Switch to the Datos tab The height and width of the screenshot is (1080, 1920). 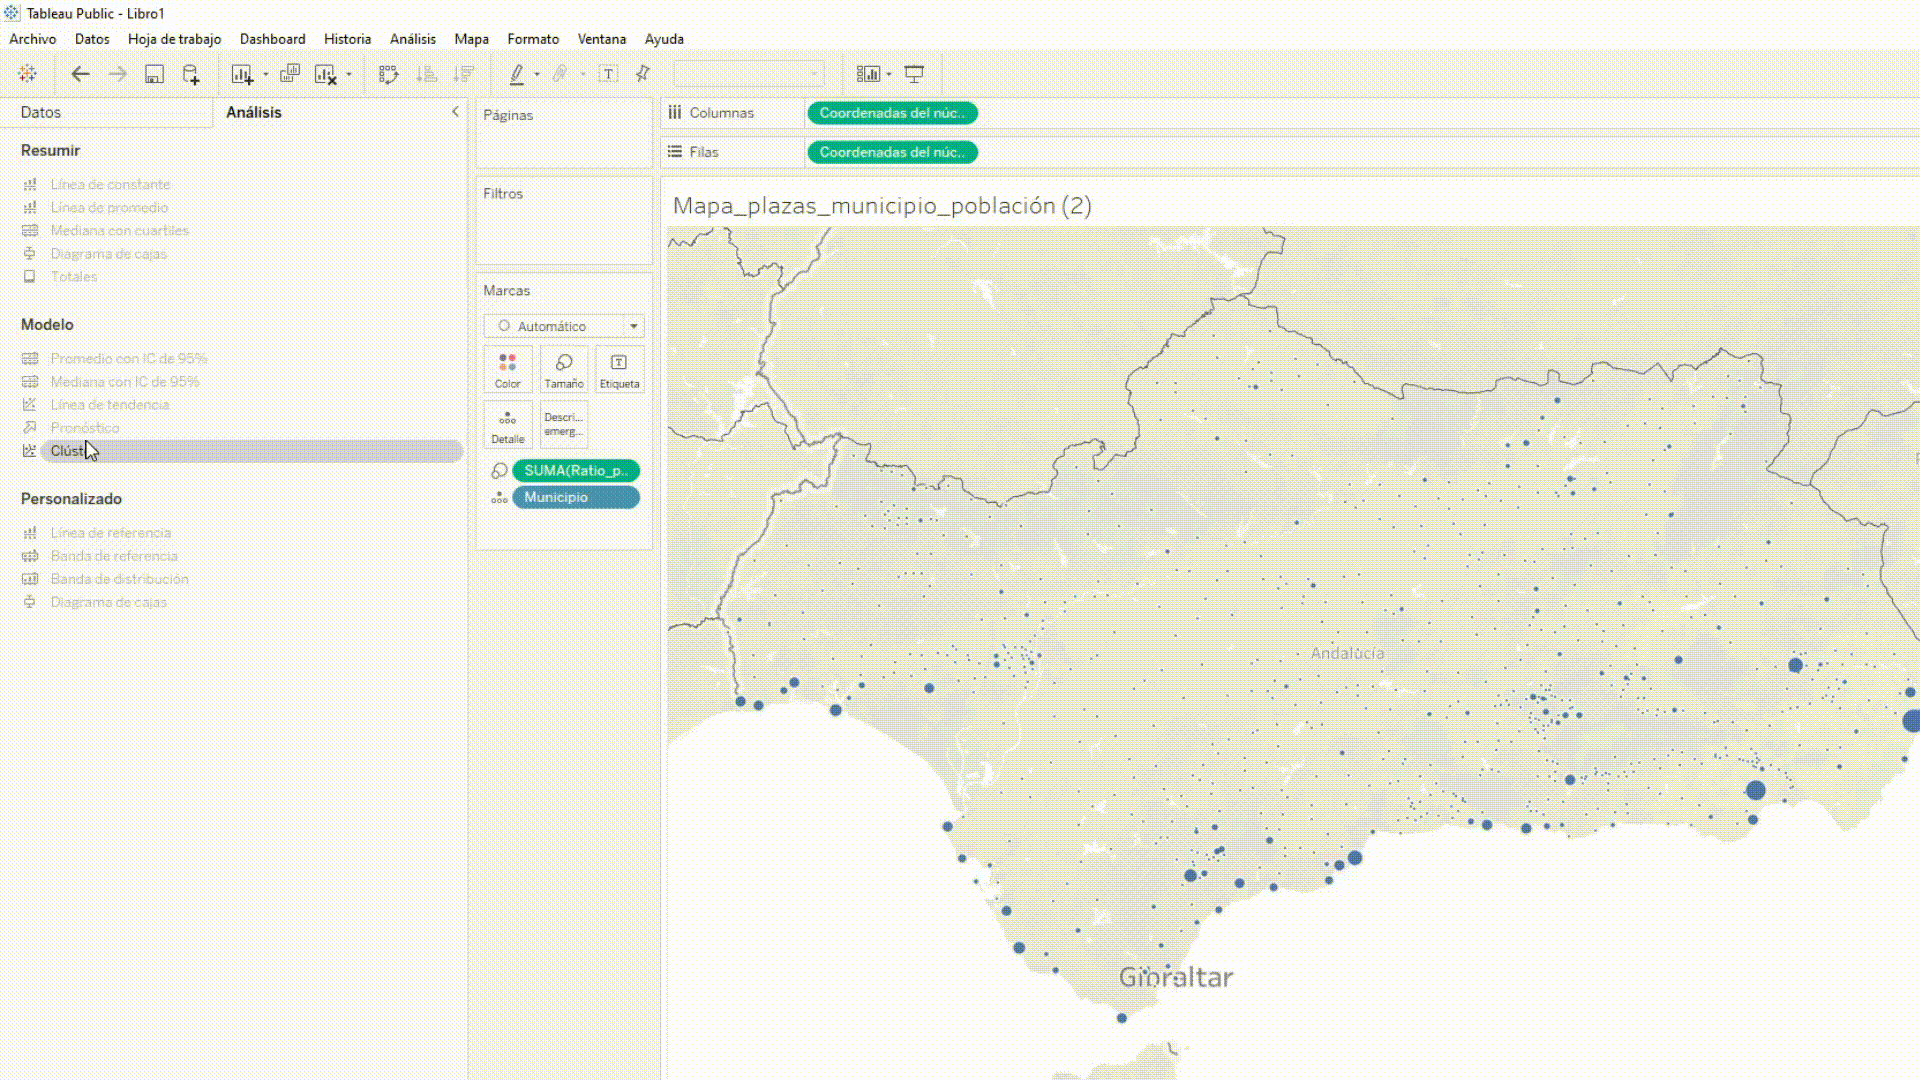pyautogui.click(x=41, y=112)
